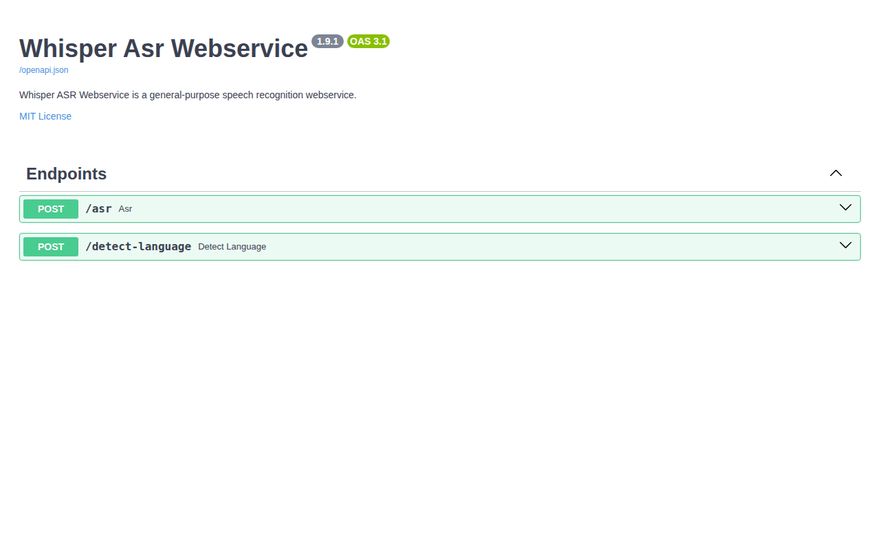This screenshot has height=550, width=880.
Task: Open the /openapi.json link
Action: click(44, 70)
